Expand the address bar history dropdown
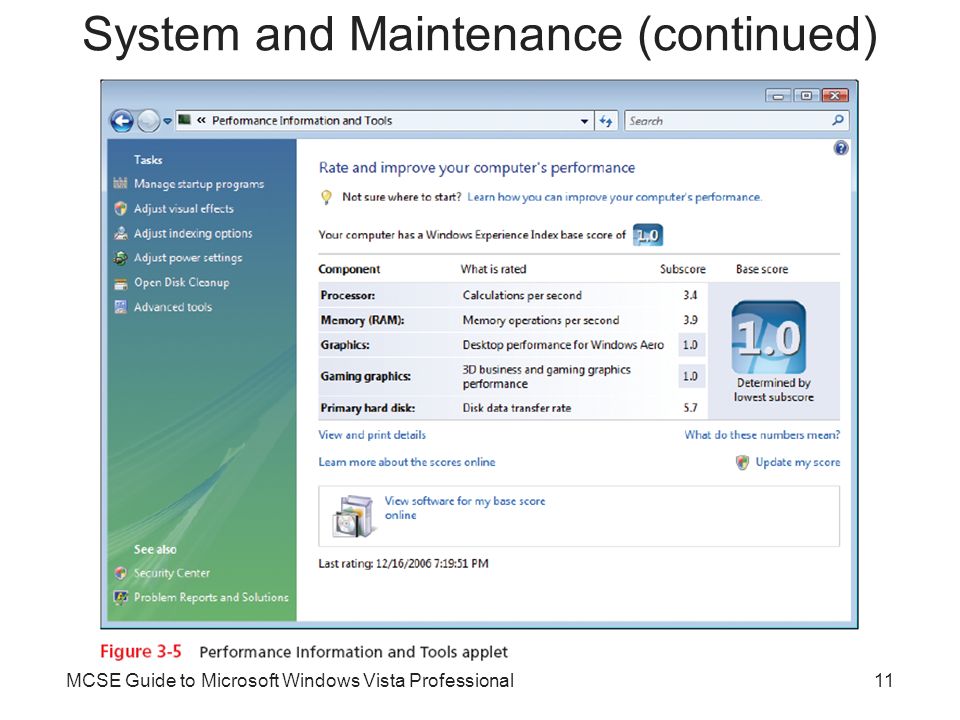The image size is (960, 720). (x=584, y=121)
